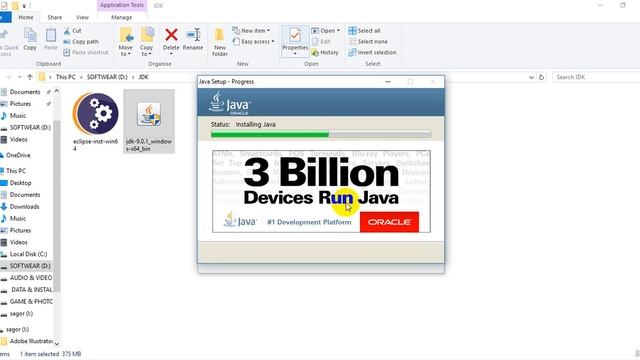This screenshot has height=360, width=640.
Task: Open the New item dropdown
Action: [251, 31]
